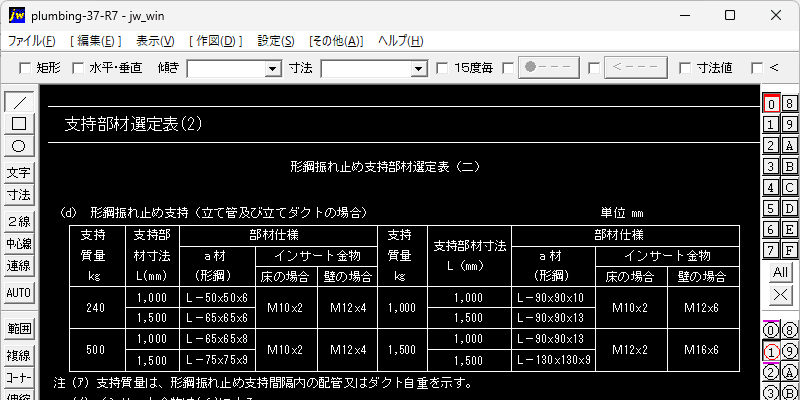Open the ファイル(F) menu
Screen dimensions: 800x400
click(32, 41)
